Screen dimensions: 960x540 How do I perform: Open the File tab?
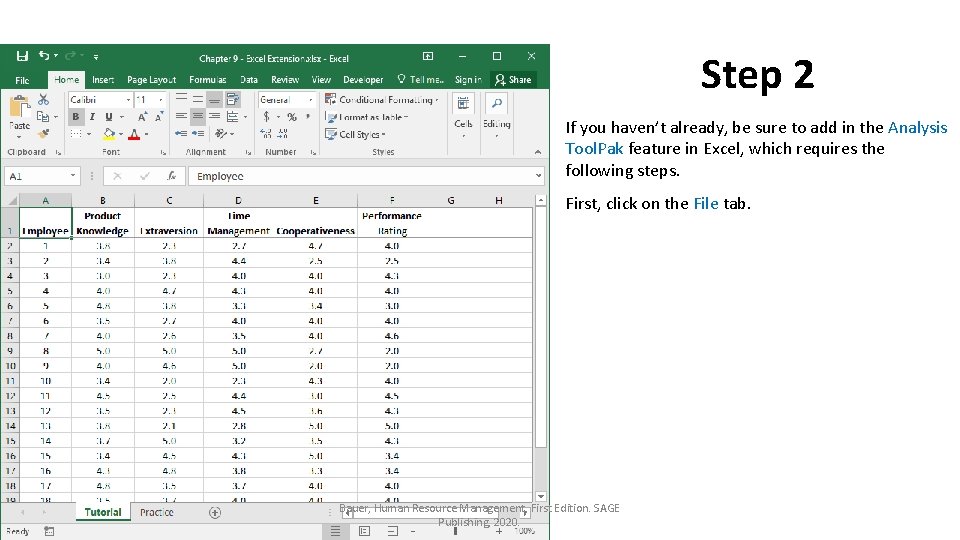[22, 80]
